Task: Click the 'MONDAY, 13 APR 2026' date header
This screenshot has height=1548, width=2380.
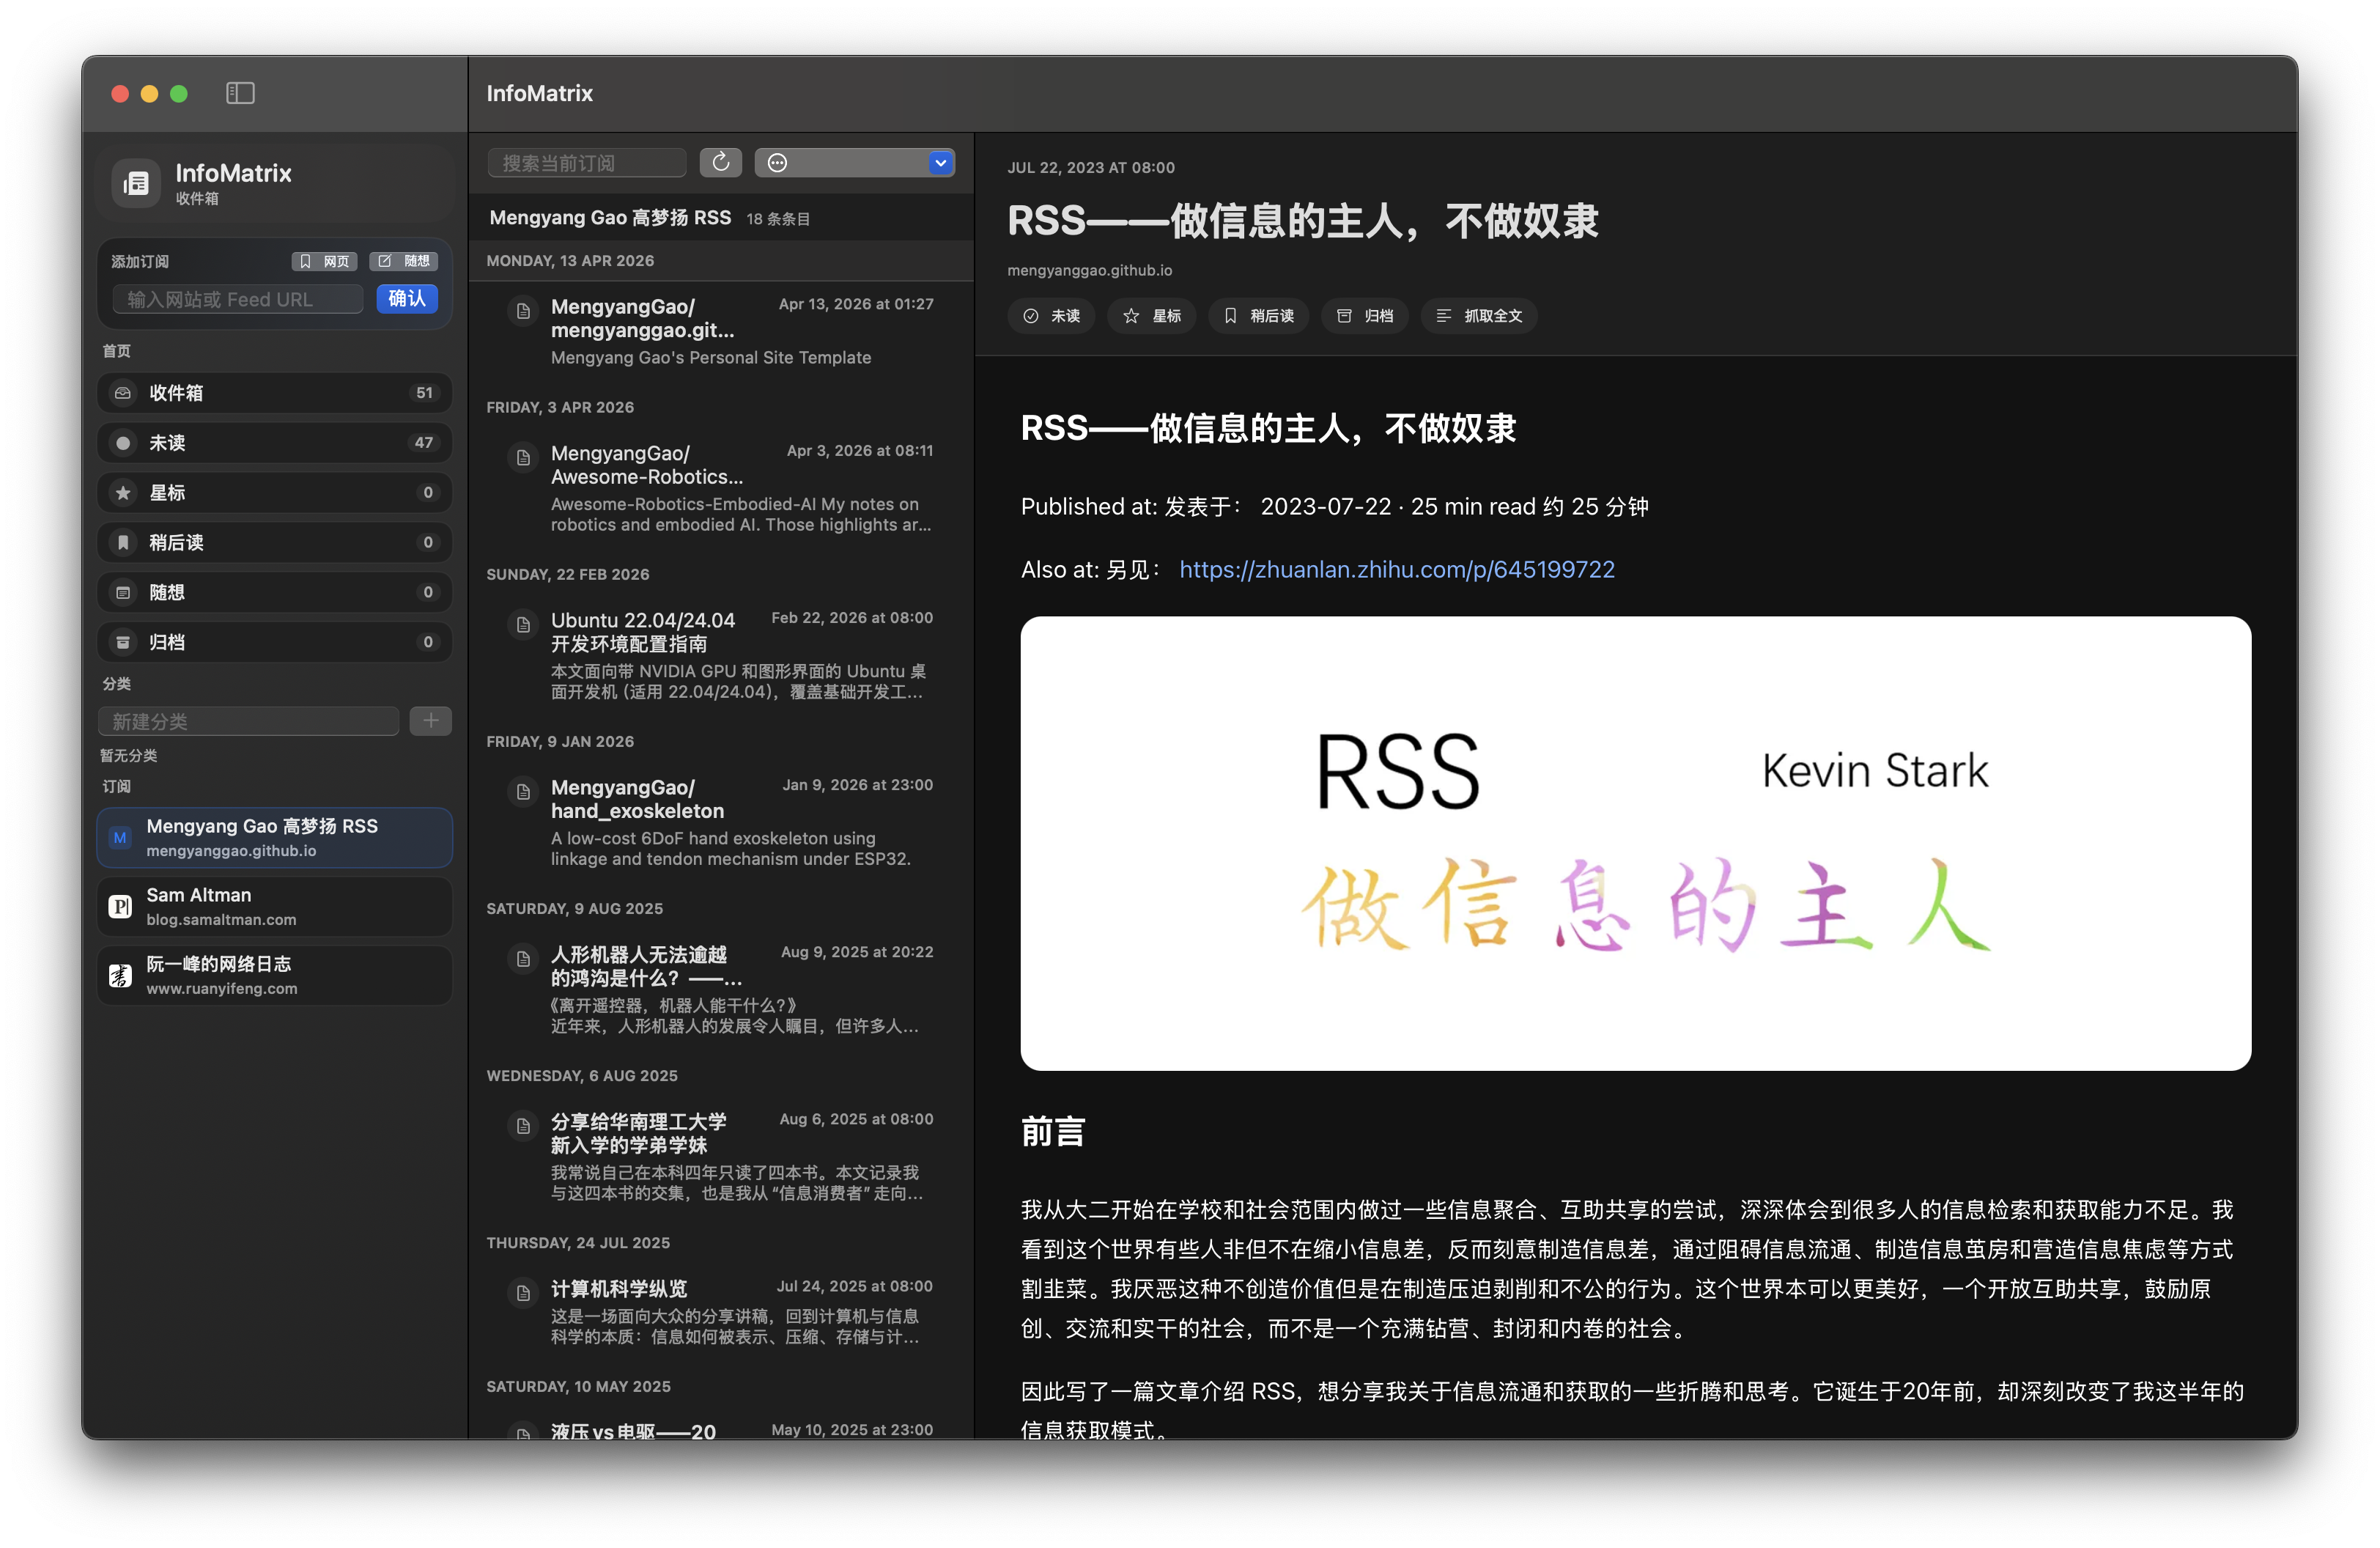Action: [x=570, y=261]
